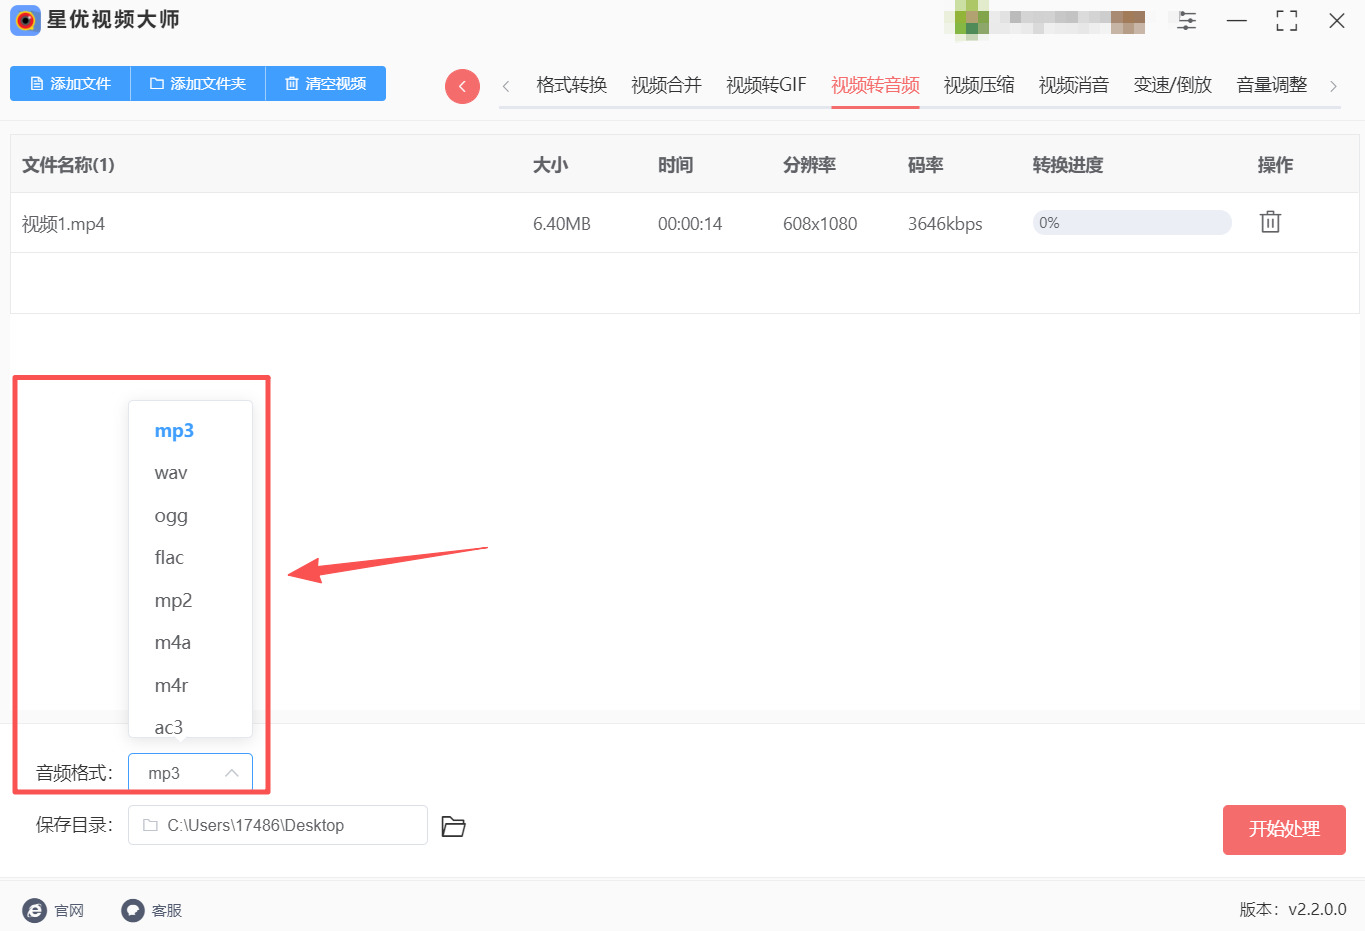1365x931 pixels.
Task: Open the 官网 browser icon
Action: click(x=35, y=910)
